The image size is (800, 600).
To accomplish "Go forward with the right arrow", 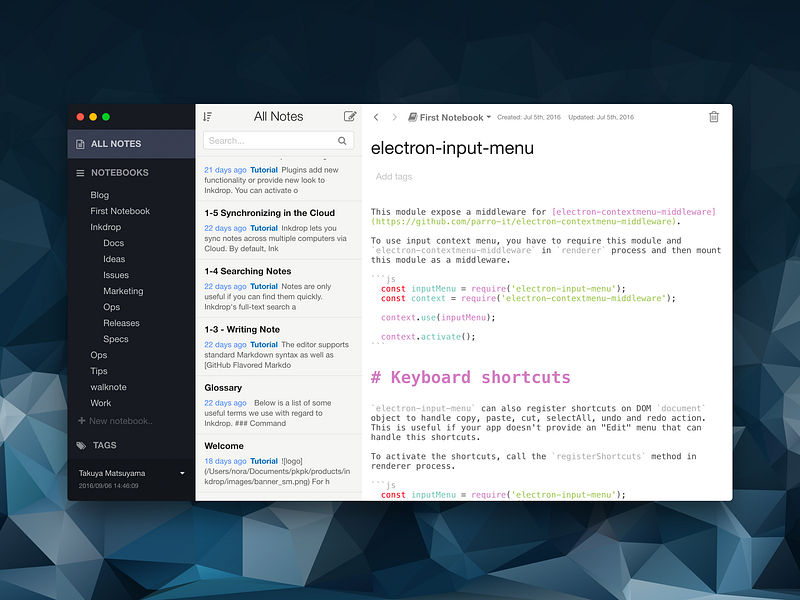I will tap(394, 117).
